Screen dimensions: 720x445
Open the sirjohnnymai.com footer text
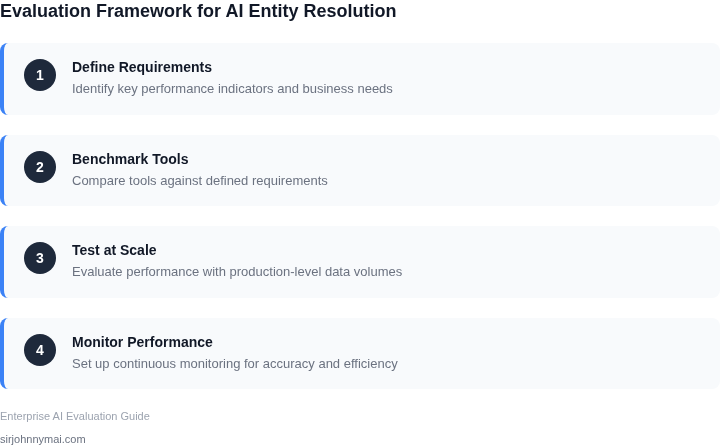point(43,439)
